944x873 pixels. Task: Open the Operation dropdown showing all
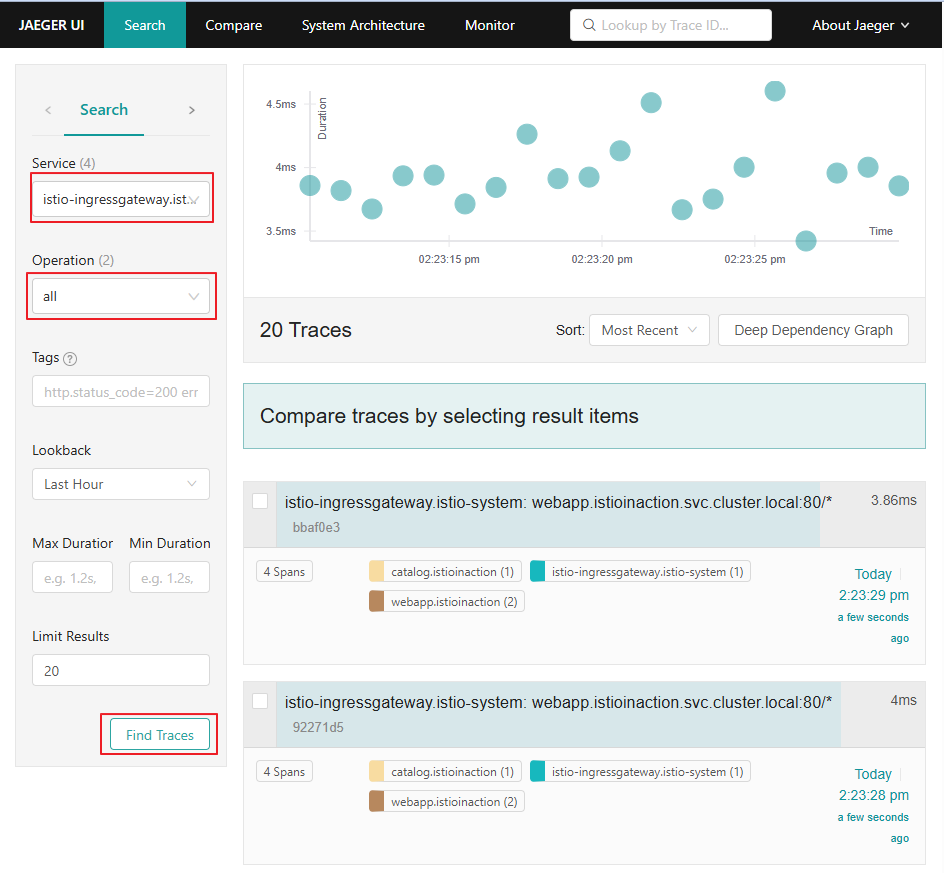(121, 296)
